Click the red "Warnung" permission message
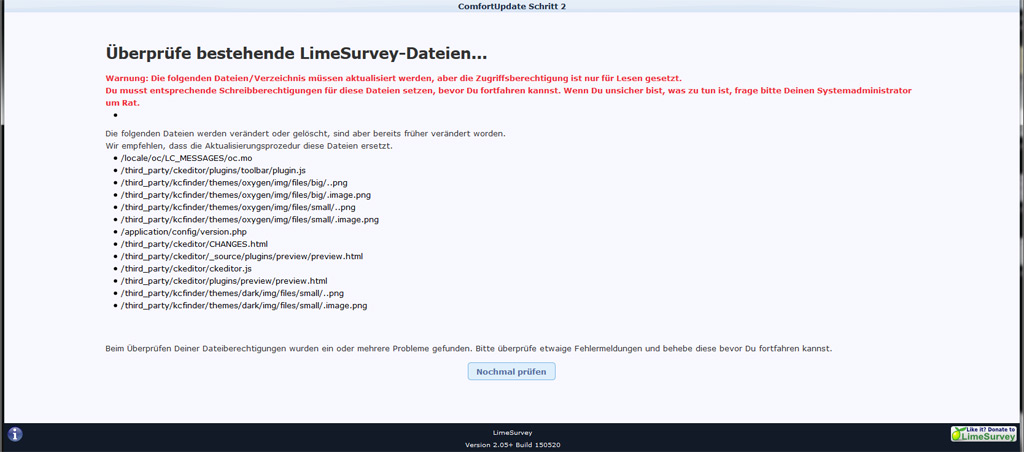The image size is (1024, 452). [x=393, y=78]
